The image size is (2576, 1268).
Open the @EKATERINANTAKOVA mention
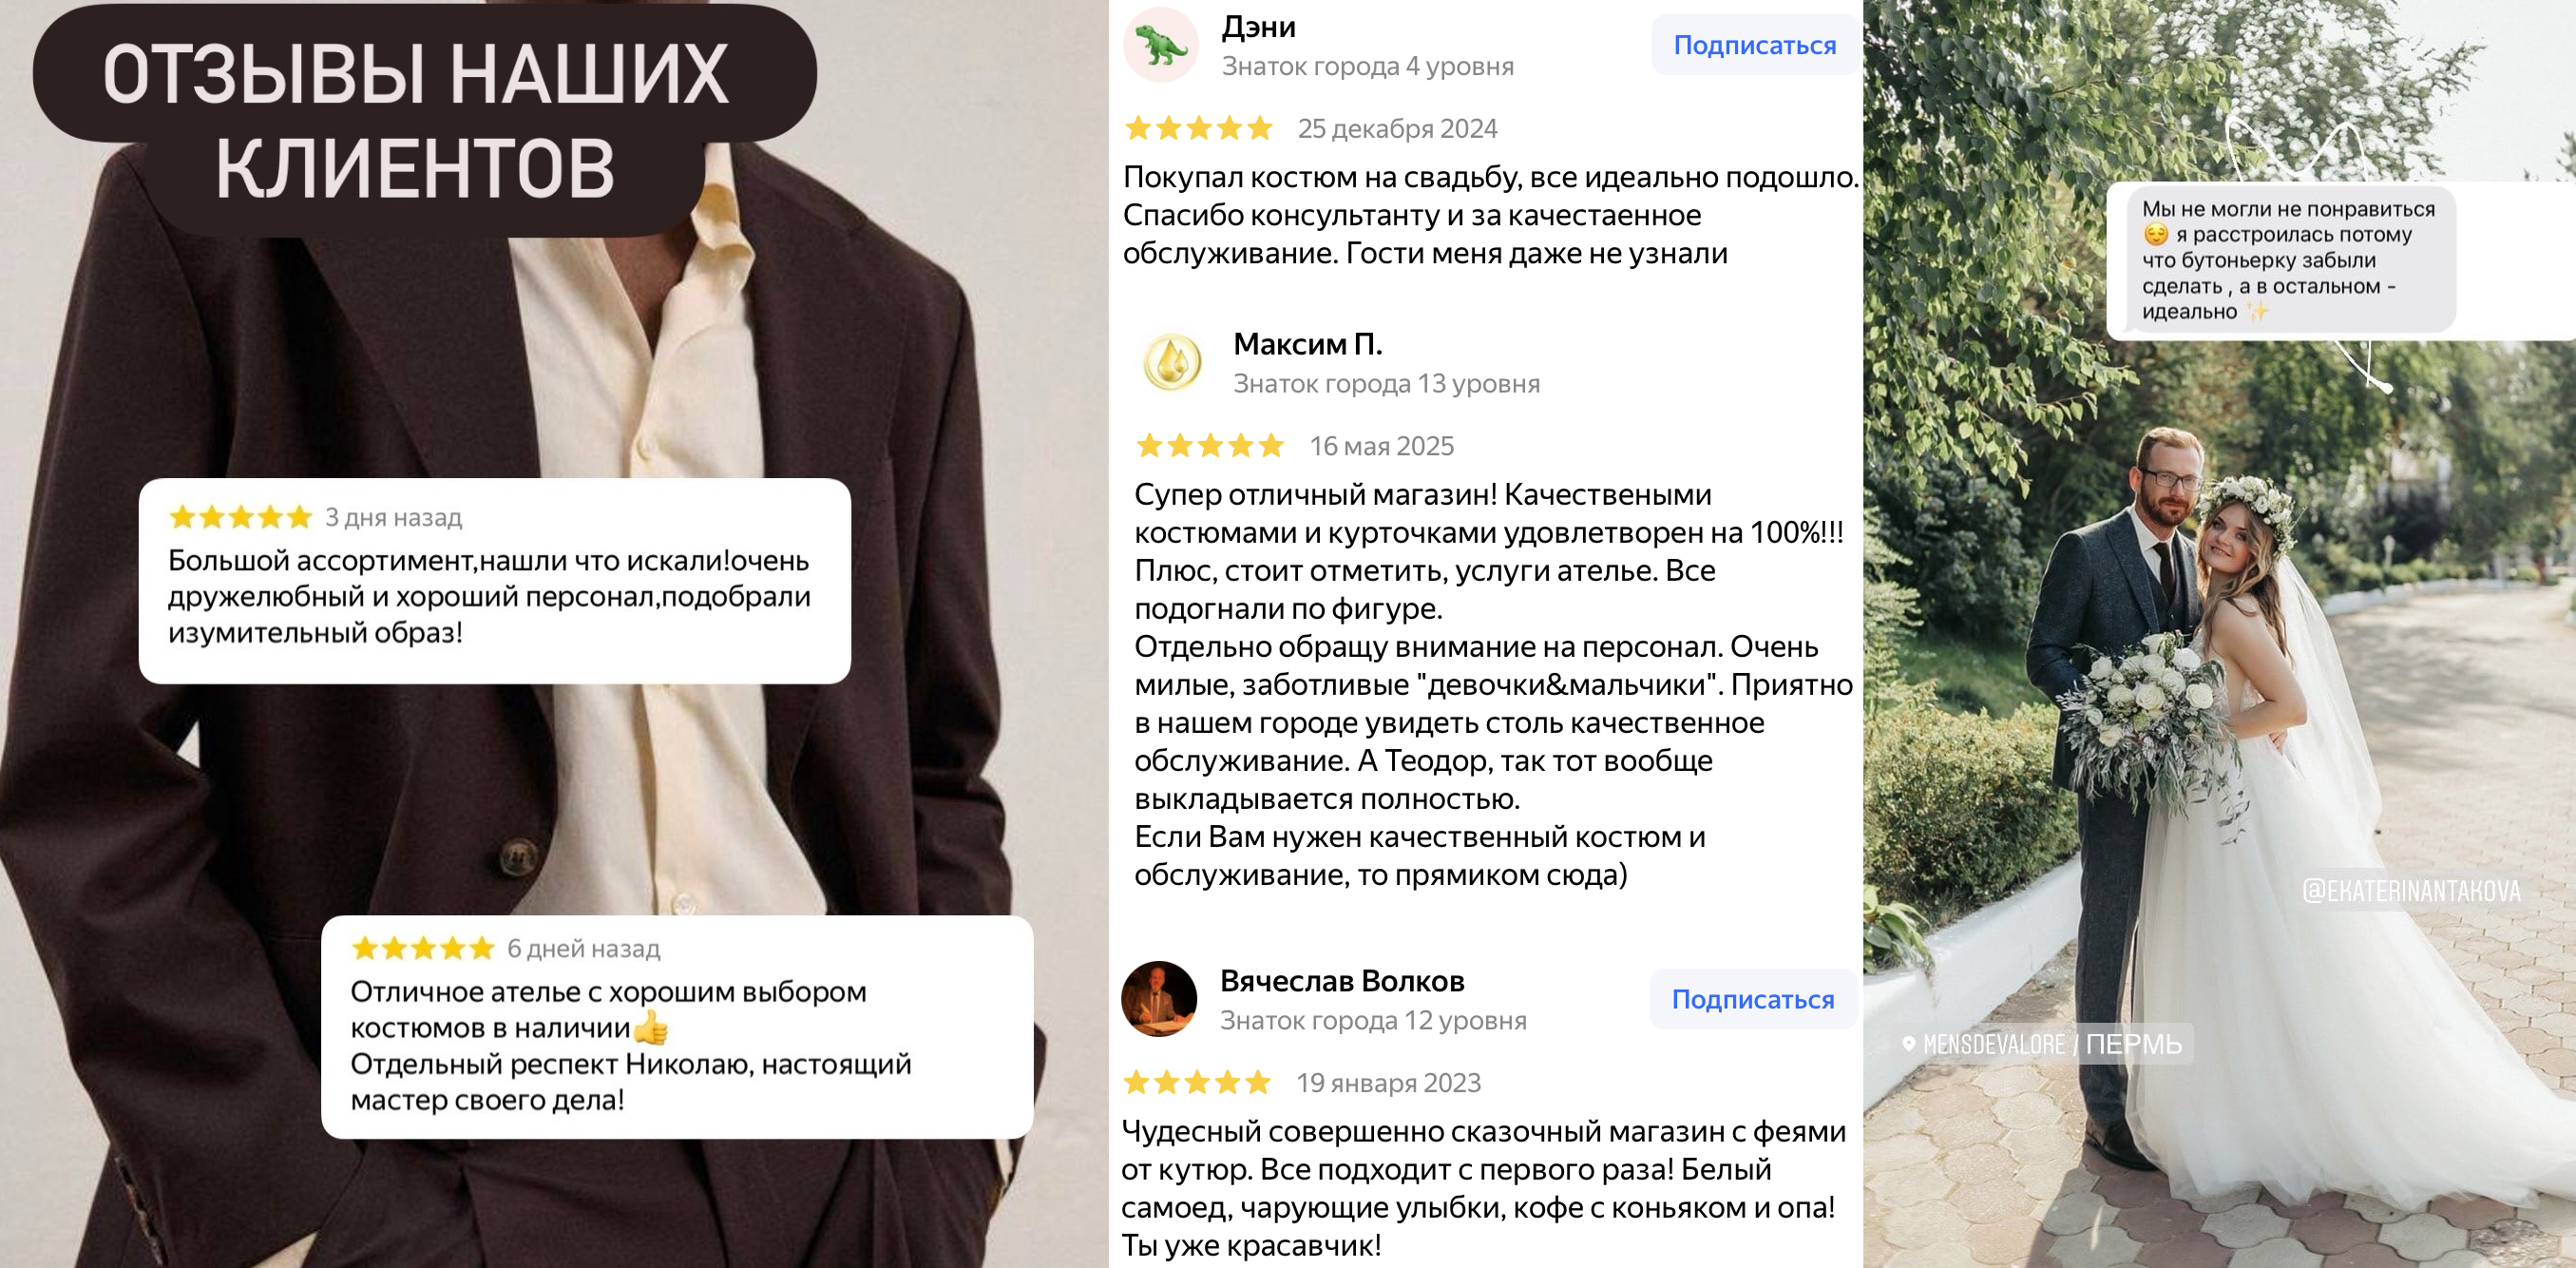pos(2411,891)
